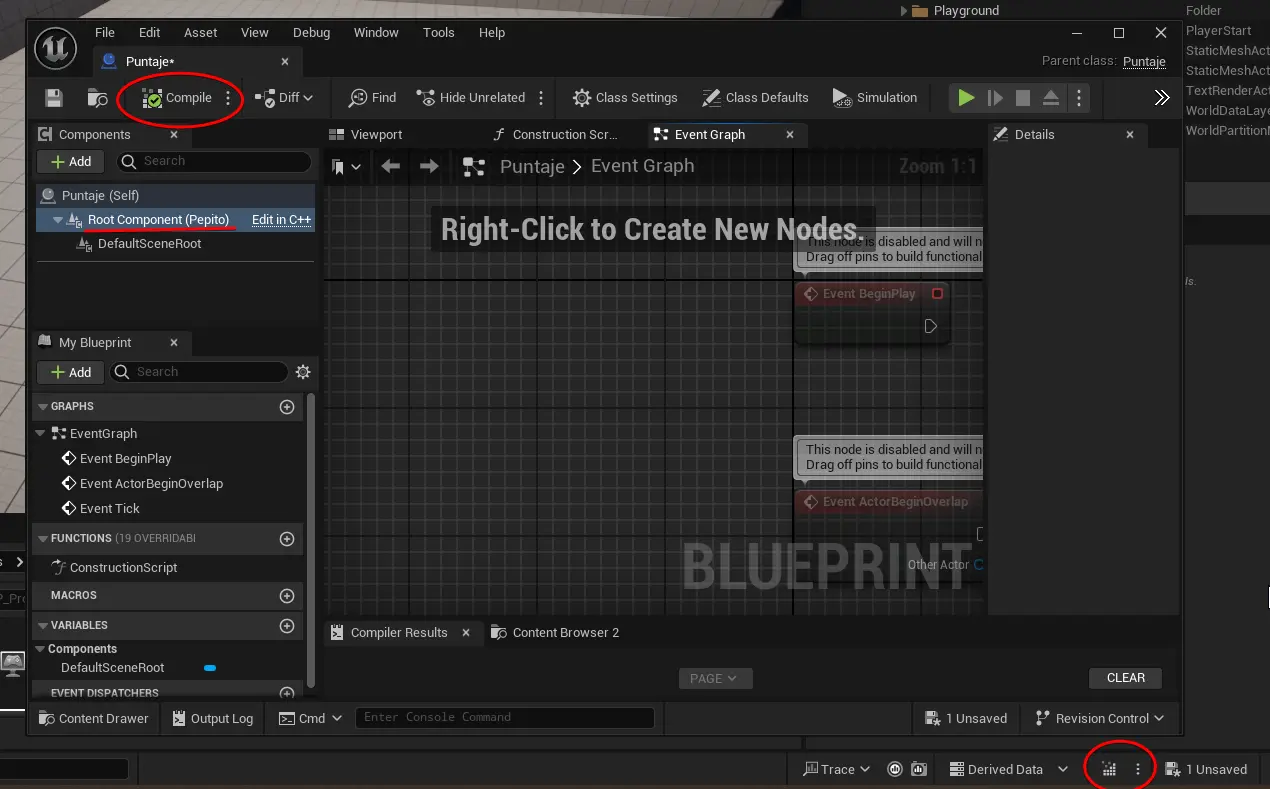This screenshot has width=1270, height=789.
Task: Click the Enter Console Command field
Action: (504, 717)
